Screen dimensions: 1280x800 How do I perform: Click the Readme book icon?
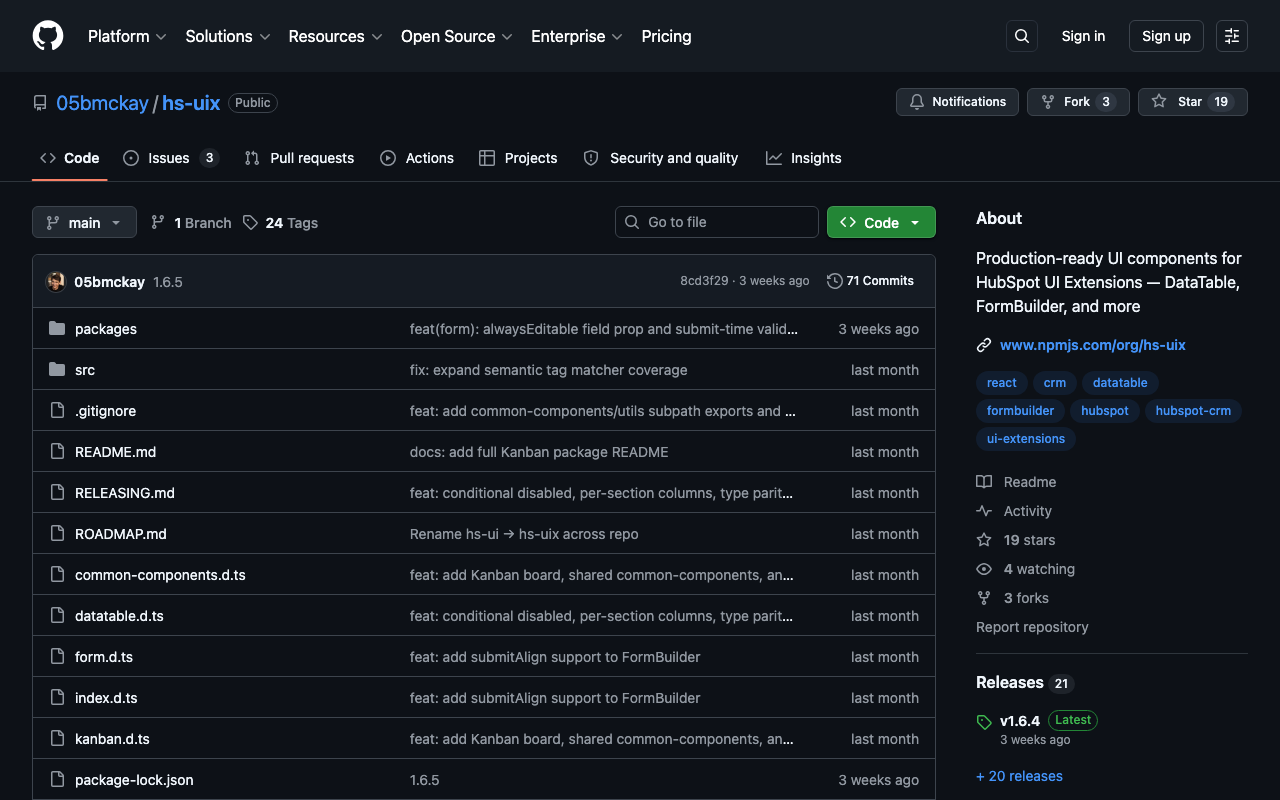point(984,482)
